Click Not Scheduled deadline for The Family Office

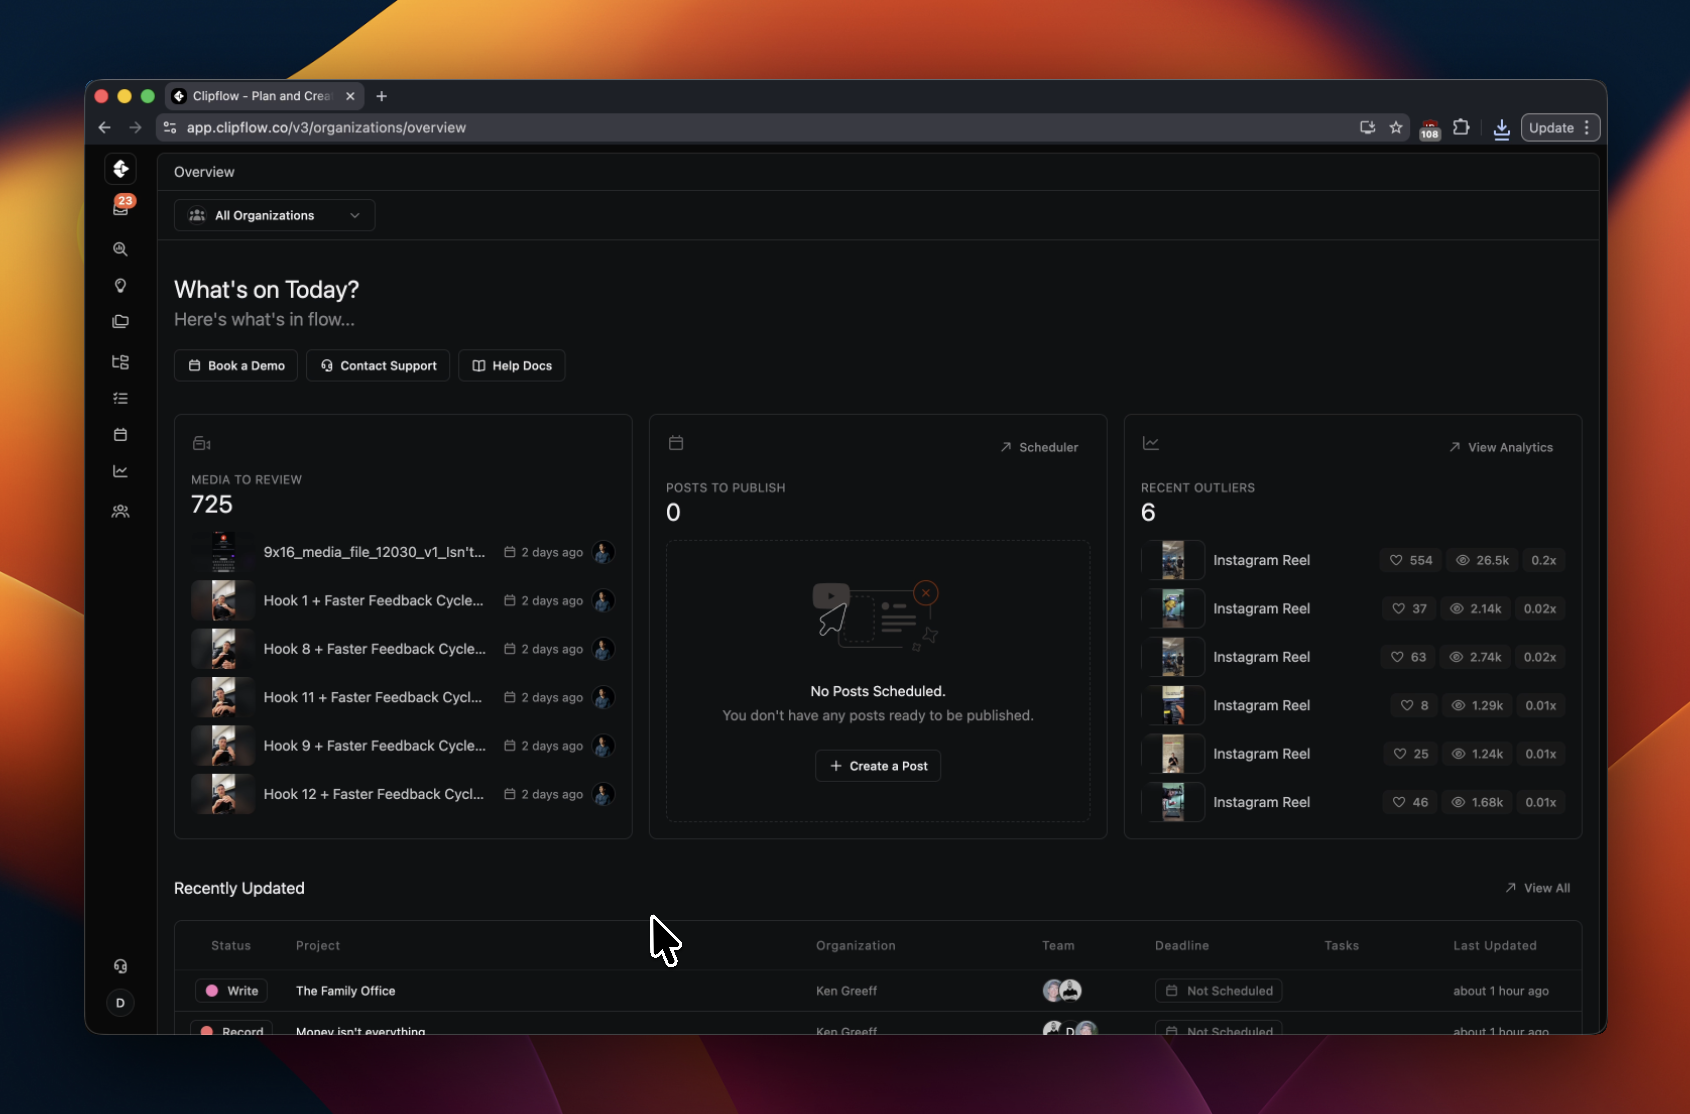click(x=1219, y=991)
